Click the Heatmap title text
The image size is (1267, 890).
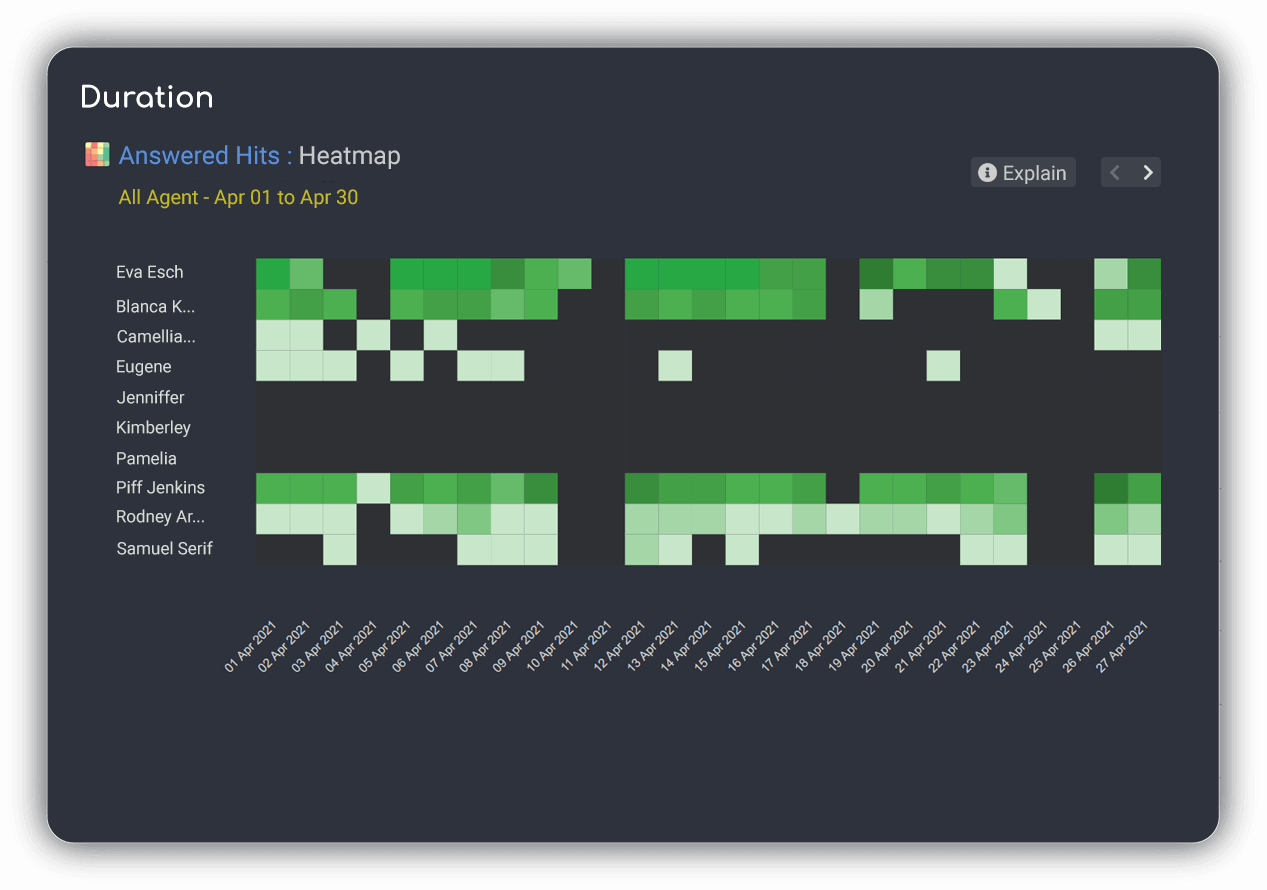349,156
